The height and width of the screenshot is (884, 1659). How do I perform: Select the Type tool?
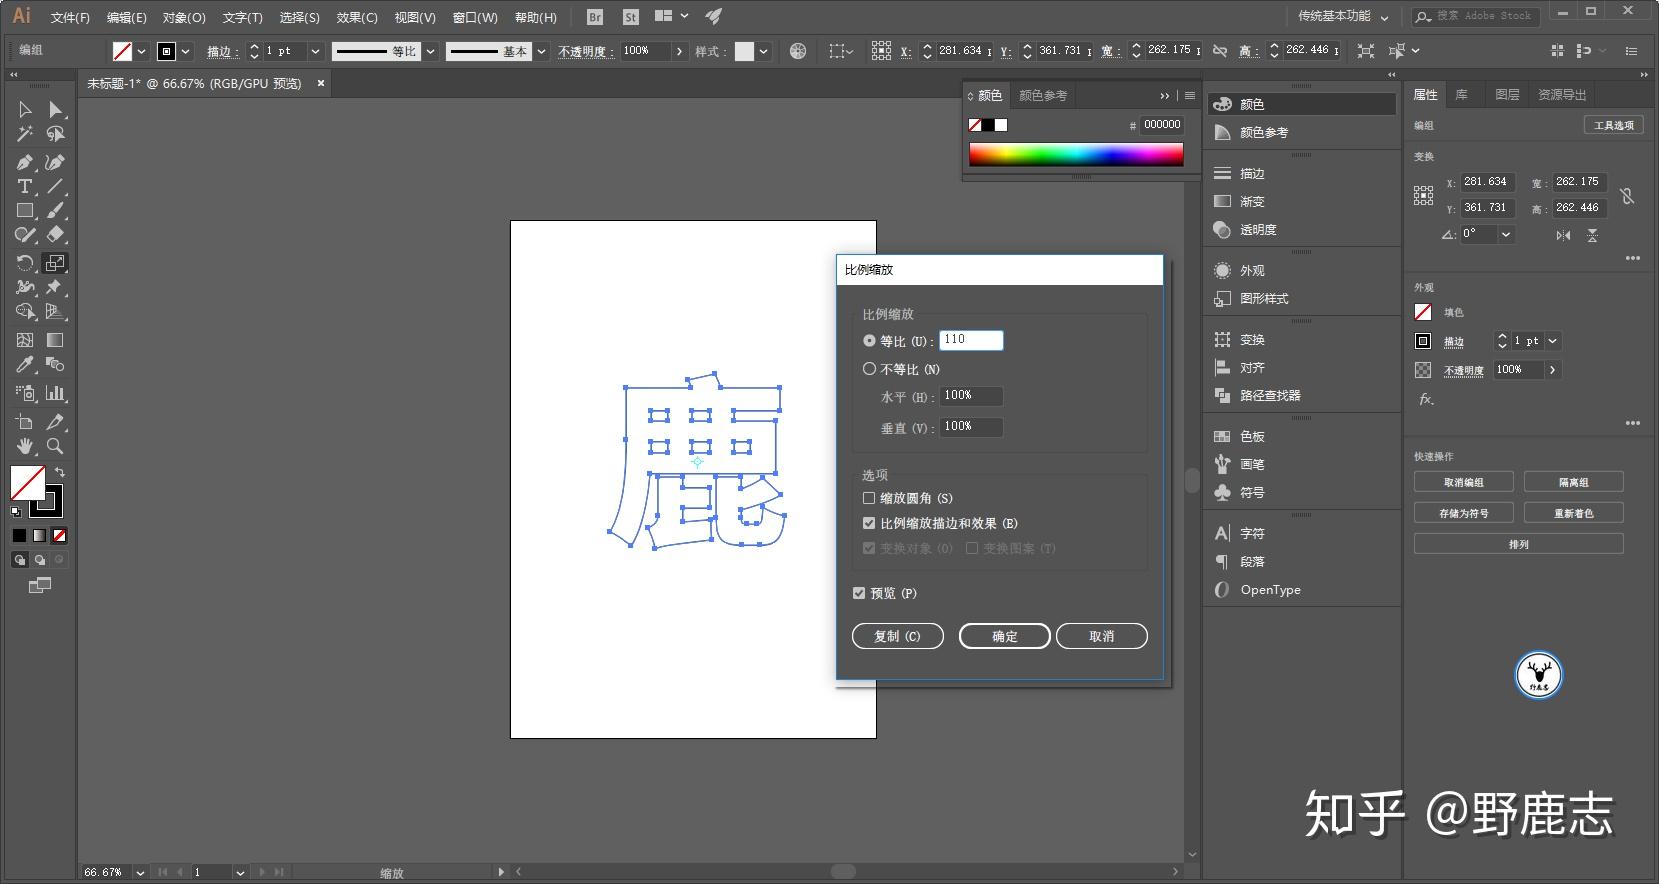click(25, 187)
